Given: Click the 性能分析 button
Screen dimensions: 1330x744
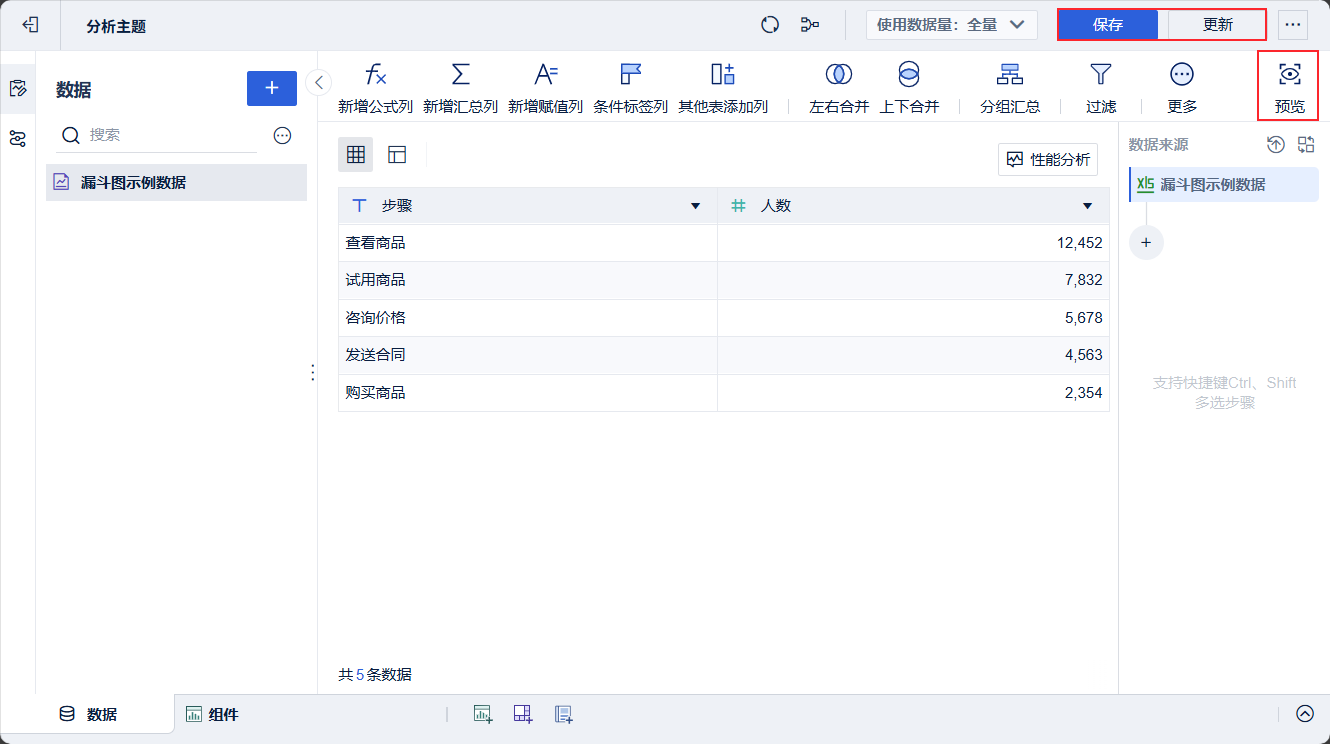Looking at the screenshot, I should pyautogui.click(x=1048, y=159).
